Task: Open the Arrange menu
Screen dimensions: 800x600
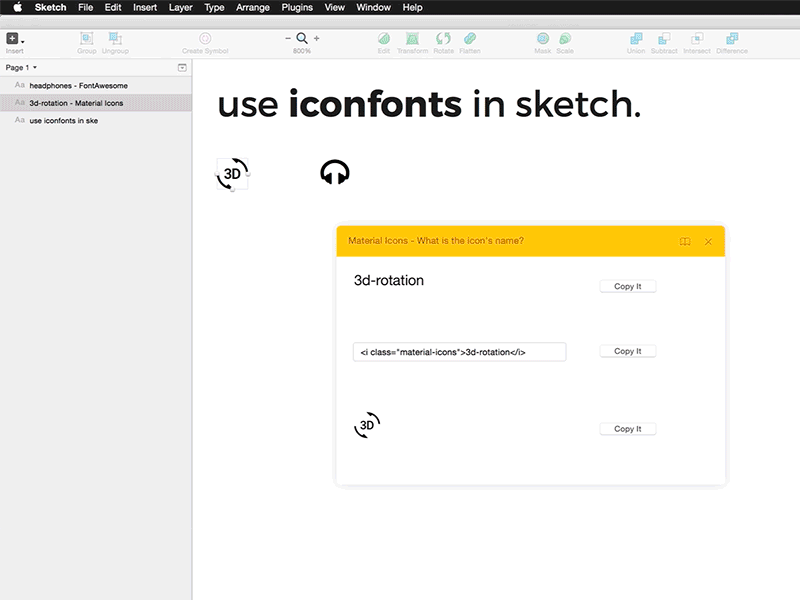Action: click(252, 7)
